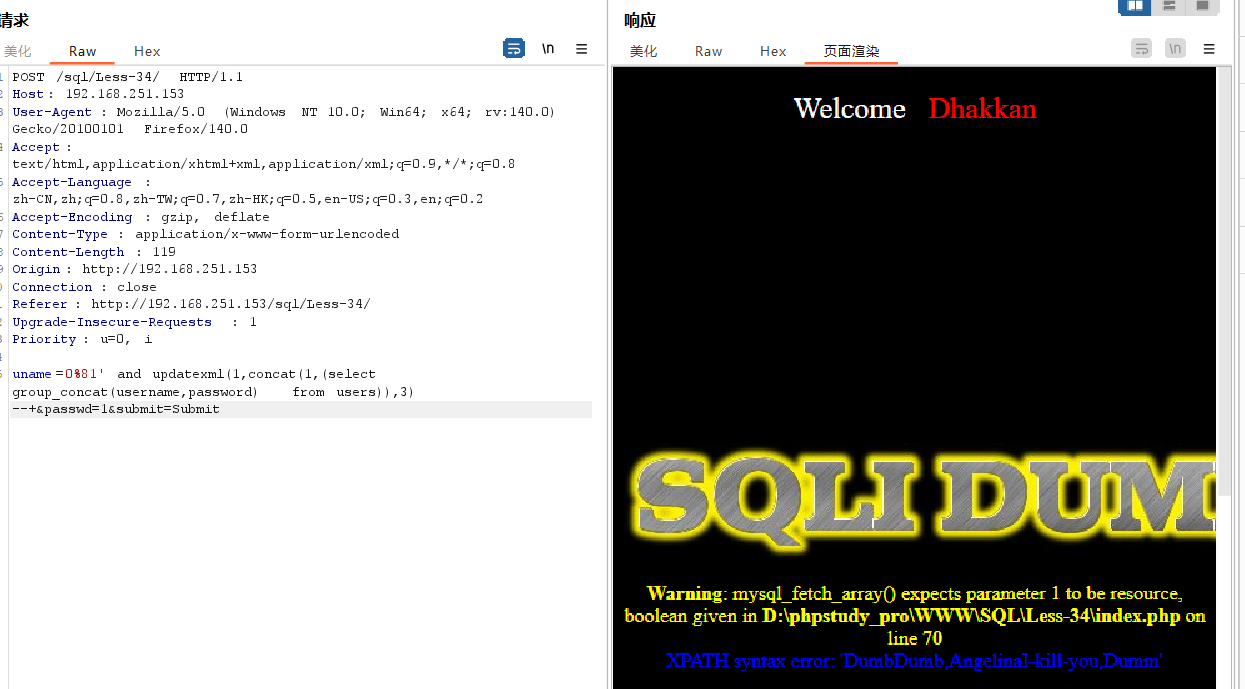The width and height of the screenshot is (1245, 689).
Task: Select the 页面渲染 render tab
Action: coord(851,51)
